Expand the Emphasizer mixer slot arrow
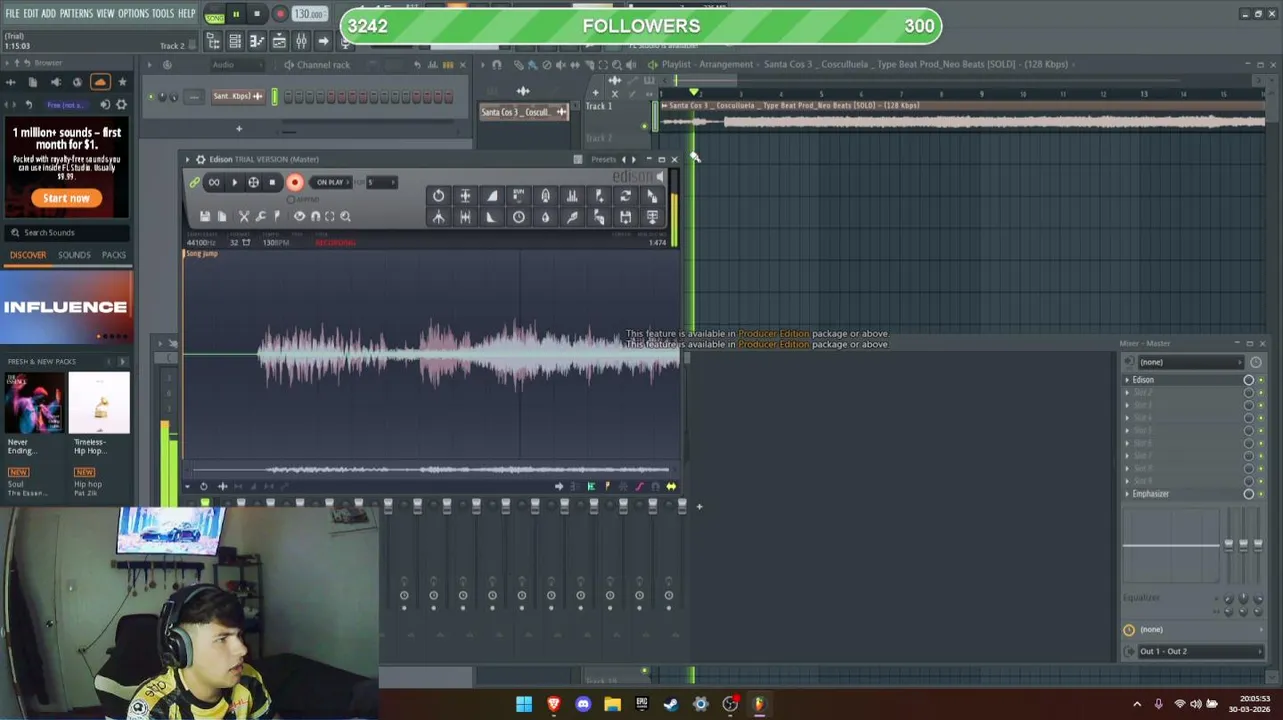Viewport: 1283px width, 720px height. (x=1127, y=494)
